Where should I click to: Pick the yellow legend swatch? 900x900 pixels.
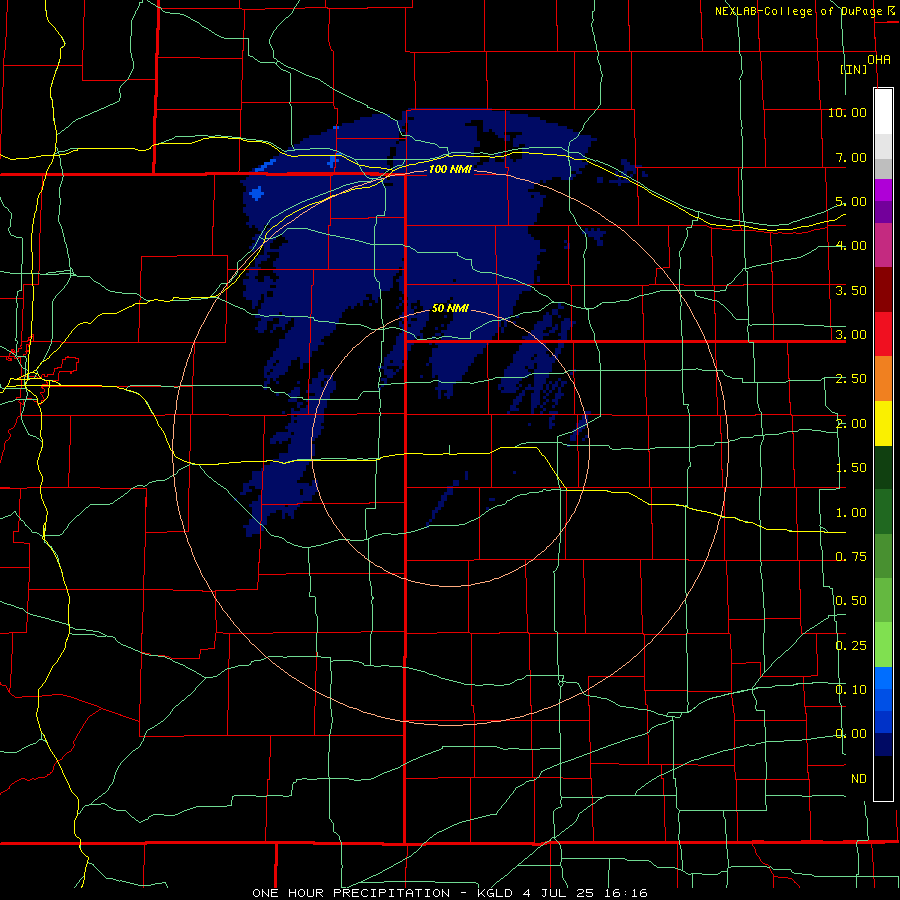(883, 424)
